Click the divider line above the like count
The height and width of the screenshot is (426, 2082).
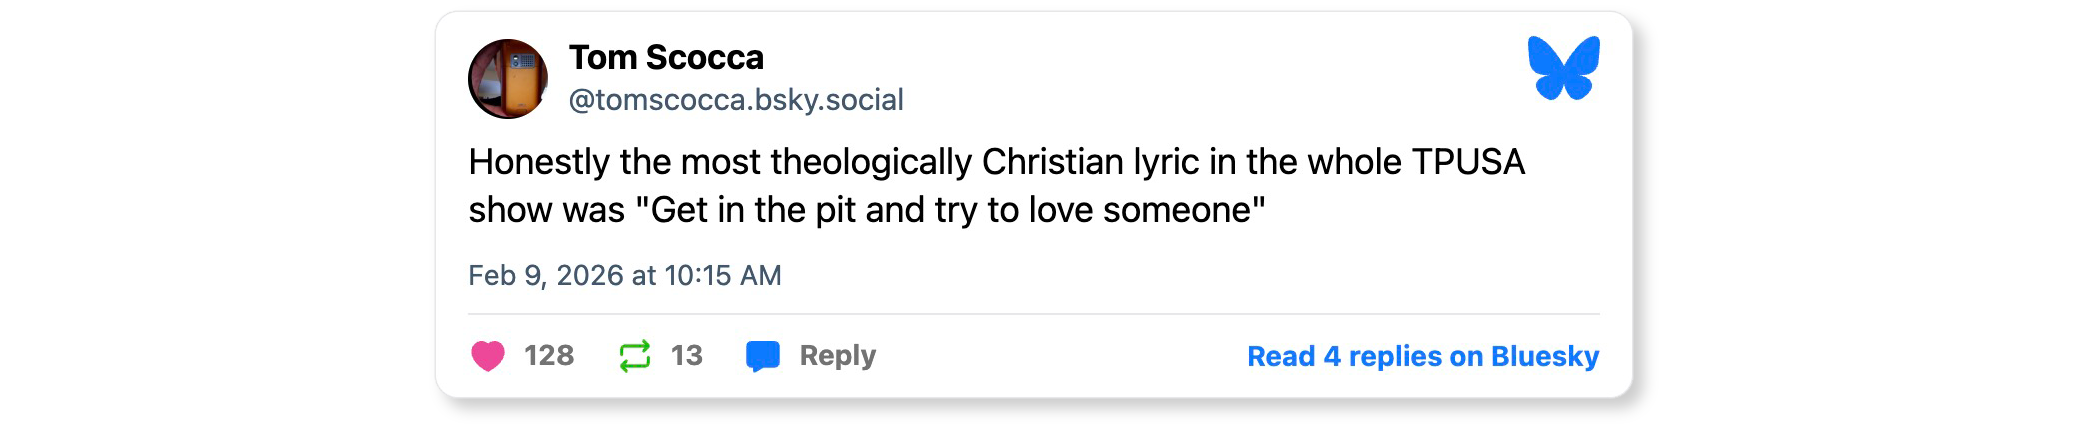point(1033,314)
